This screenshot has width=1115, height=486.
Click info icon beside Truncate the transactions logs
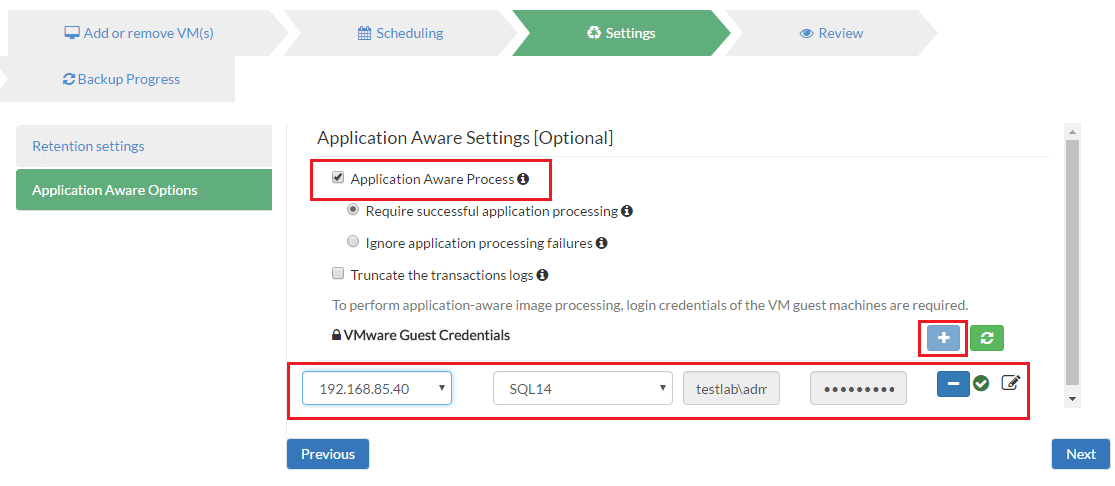click(542, 275)
